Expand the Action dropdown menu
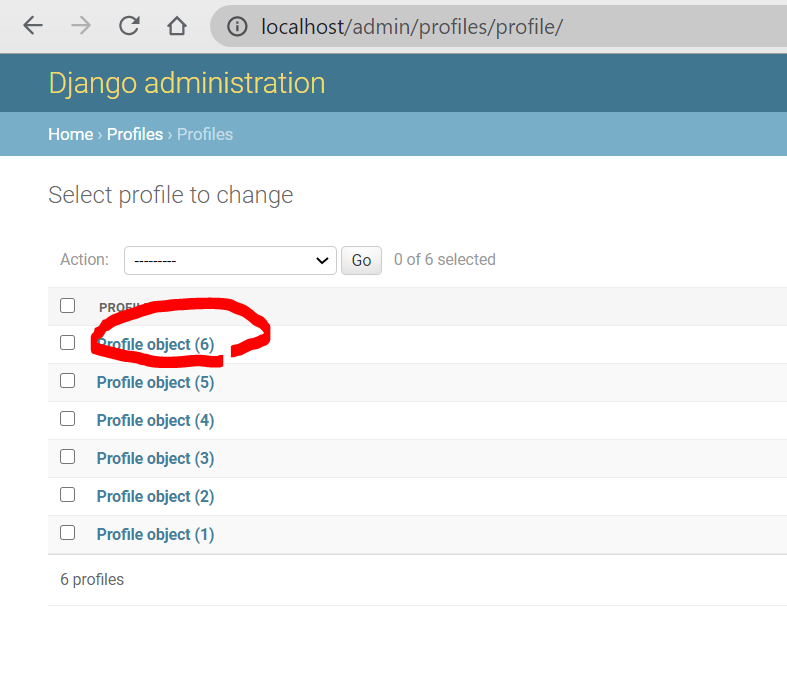Screen dimensions: 787x681 [230, 260]
